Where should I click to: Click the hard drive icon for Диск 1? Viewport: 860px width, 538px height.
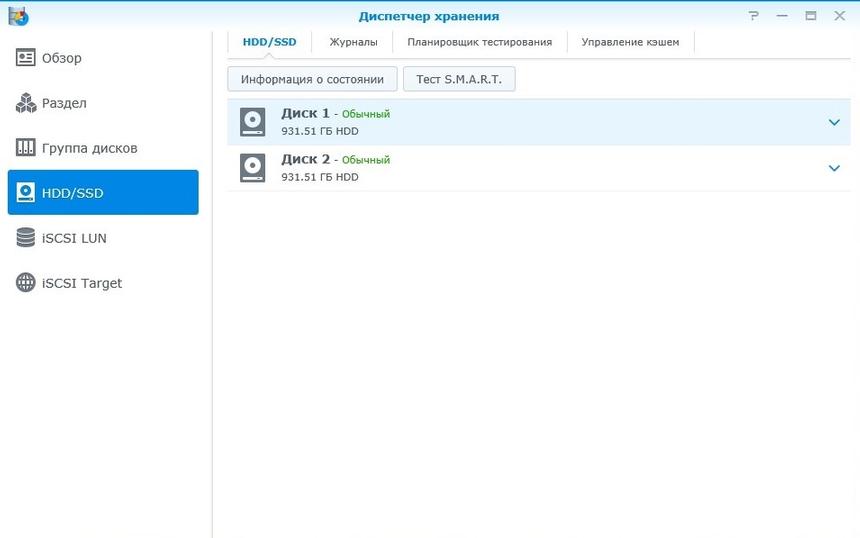pyautogui.click(x=253, y=122)
